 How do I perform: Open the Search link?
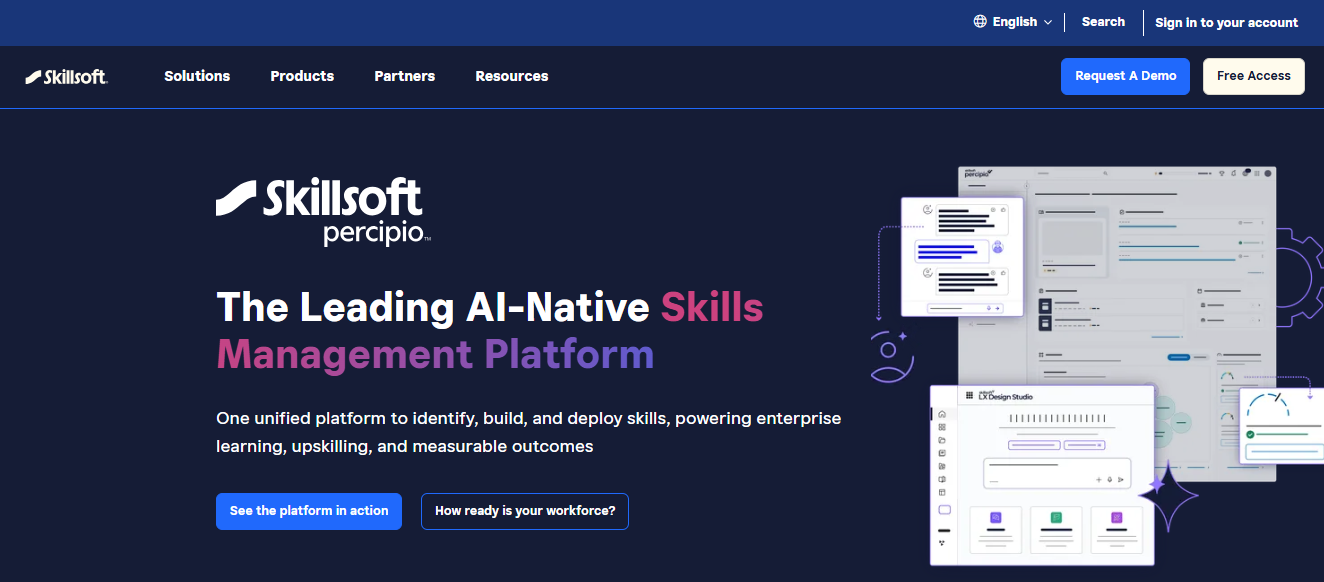point(1103,22)
